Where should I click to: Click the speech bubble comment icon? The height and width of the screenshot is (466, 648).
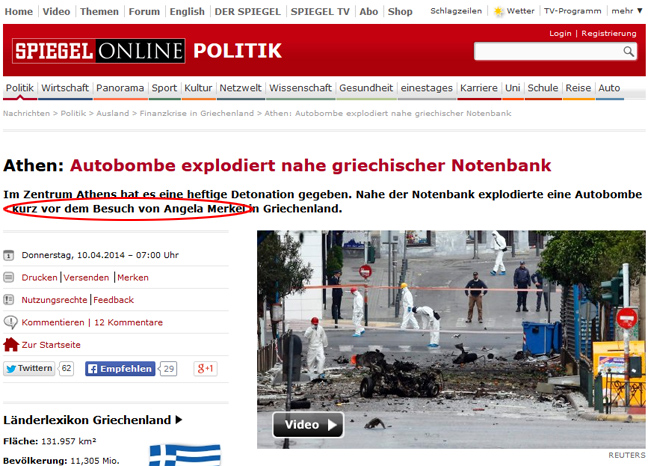point(10,322)
